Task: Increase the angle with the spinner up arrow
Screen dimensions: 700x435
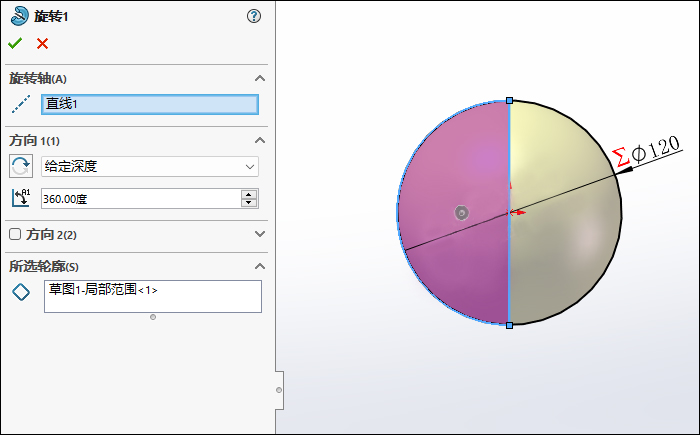Action: (x=249, y=194)
